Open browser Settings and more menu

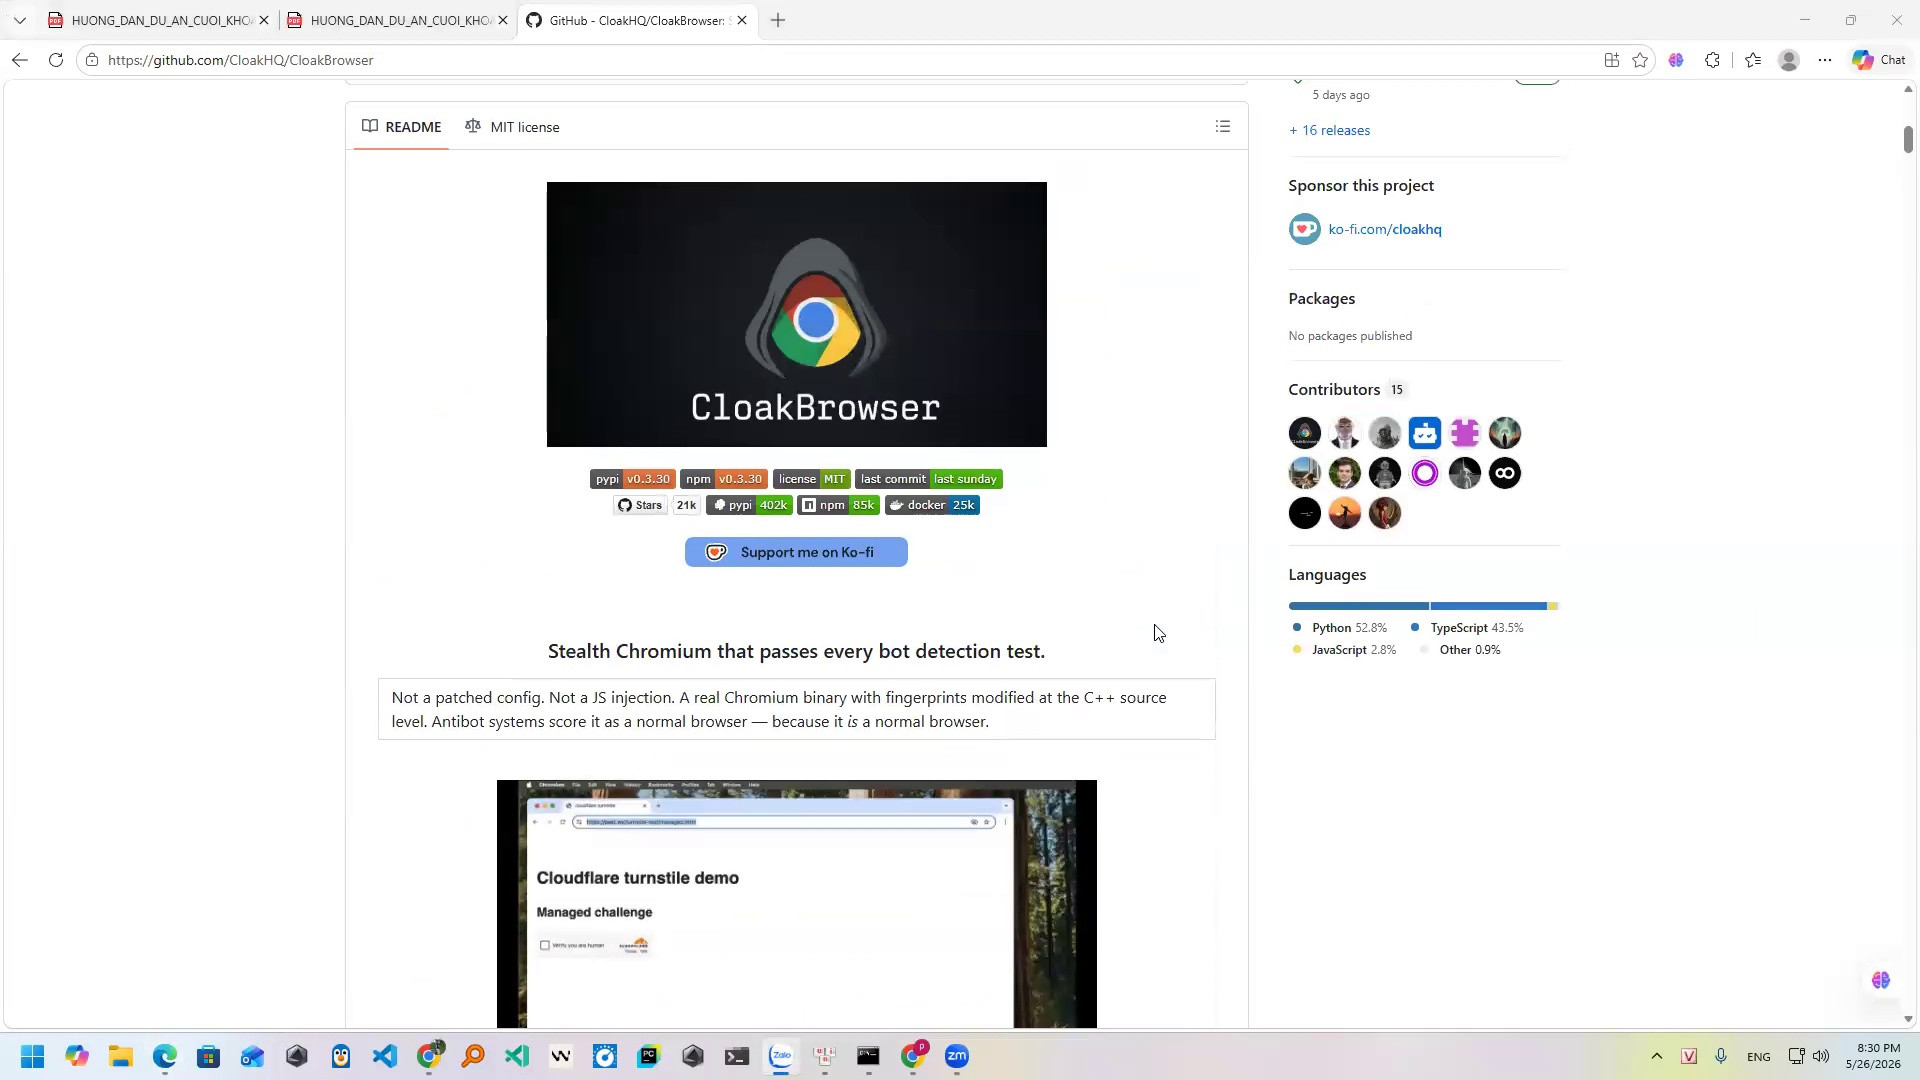(1825, 60)
